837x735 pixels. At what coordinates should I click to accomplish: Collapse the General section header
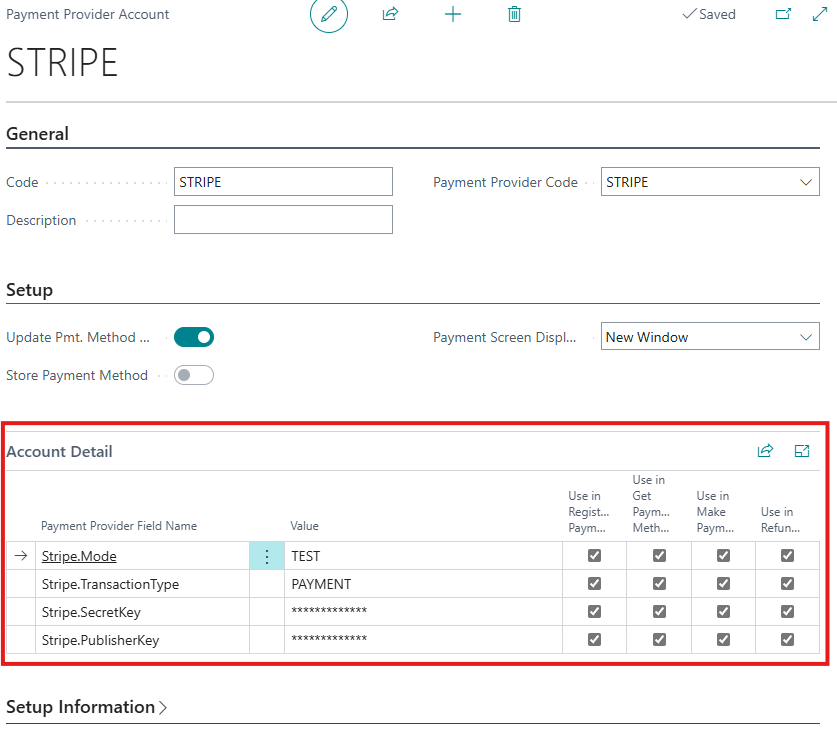click(x=38, y=134)
